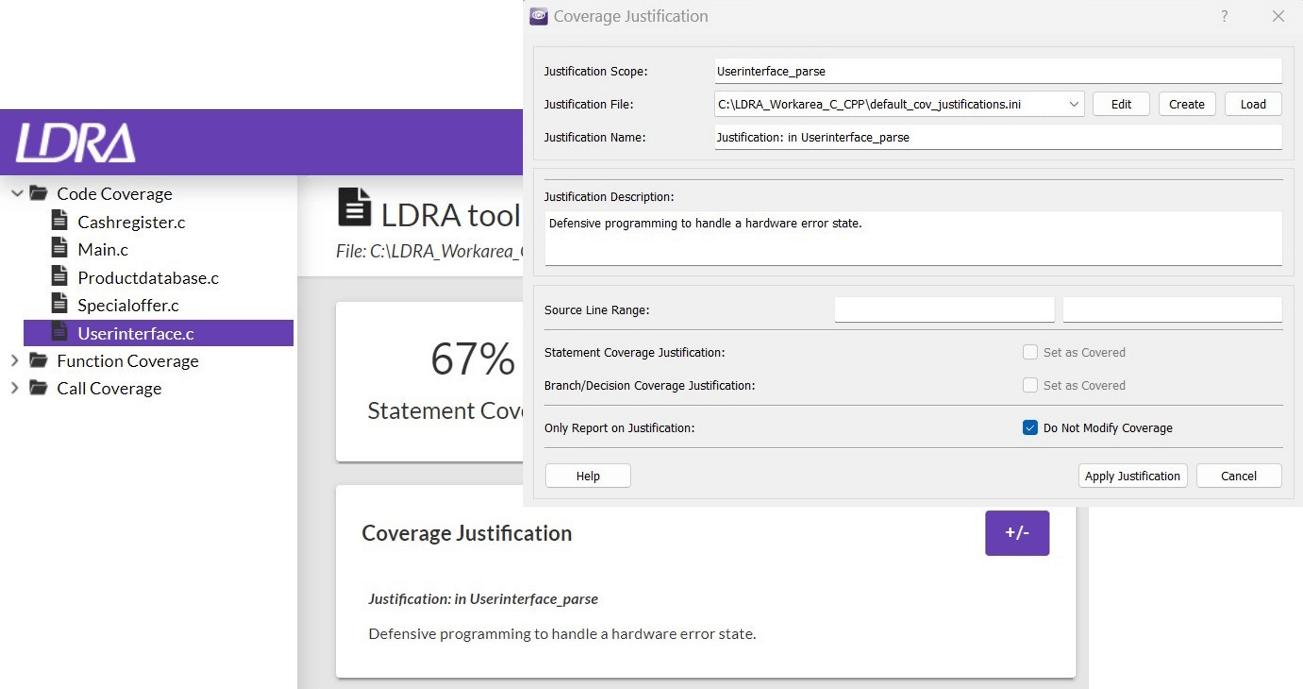Click the purple +/- Coverage Justification button
Image resolution: width=1303 pixels, height=689 pixels.
pyautogui.click(x=1017, y=533)
